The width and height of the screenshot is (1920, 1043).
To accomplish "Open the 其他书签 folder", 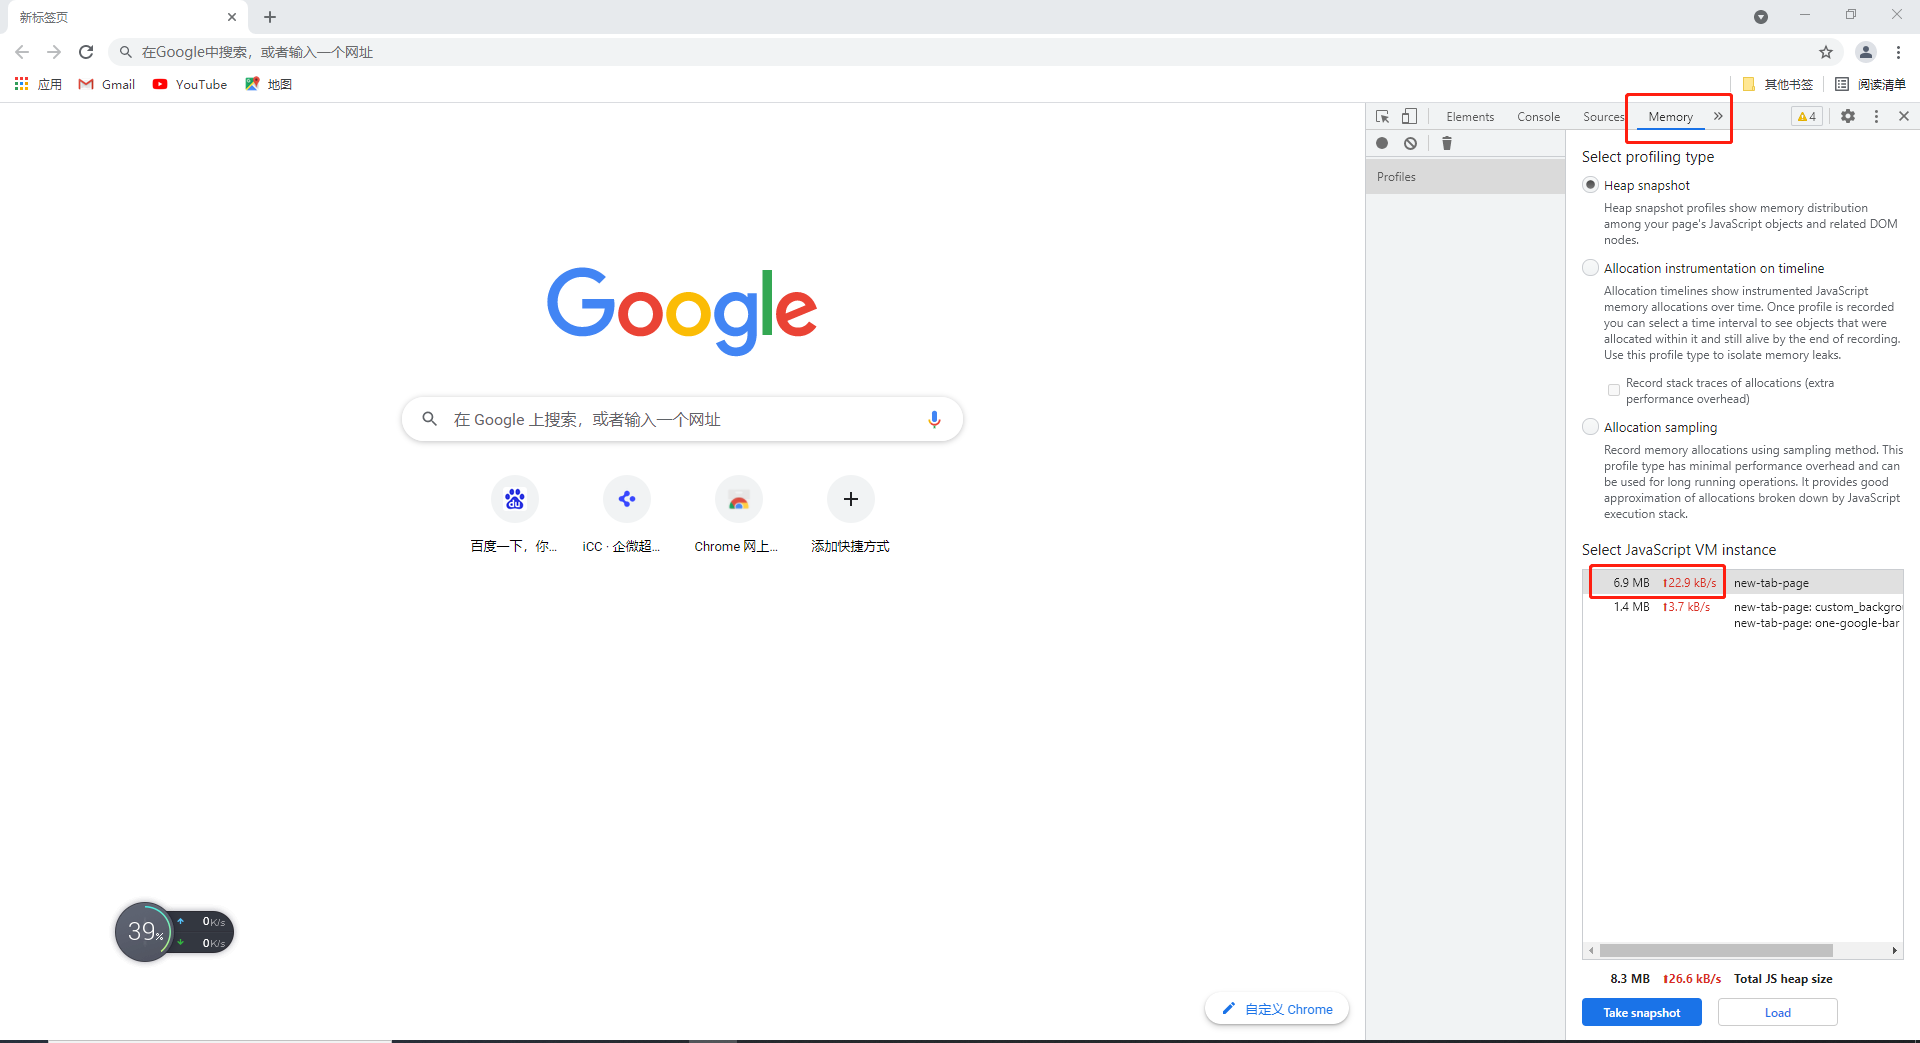I will 1778,85.
